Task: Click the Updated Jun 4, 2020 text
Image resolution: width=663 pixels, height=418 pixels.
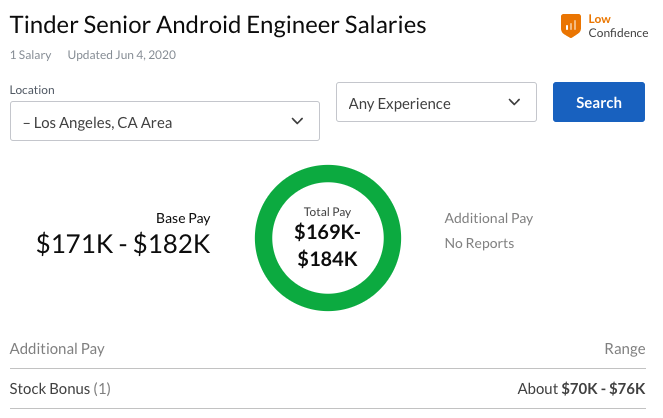Action: [x=121, y=55]
